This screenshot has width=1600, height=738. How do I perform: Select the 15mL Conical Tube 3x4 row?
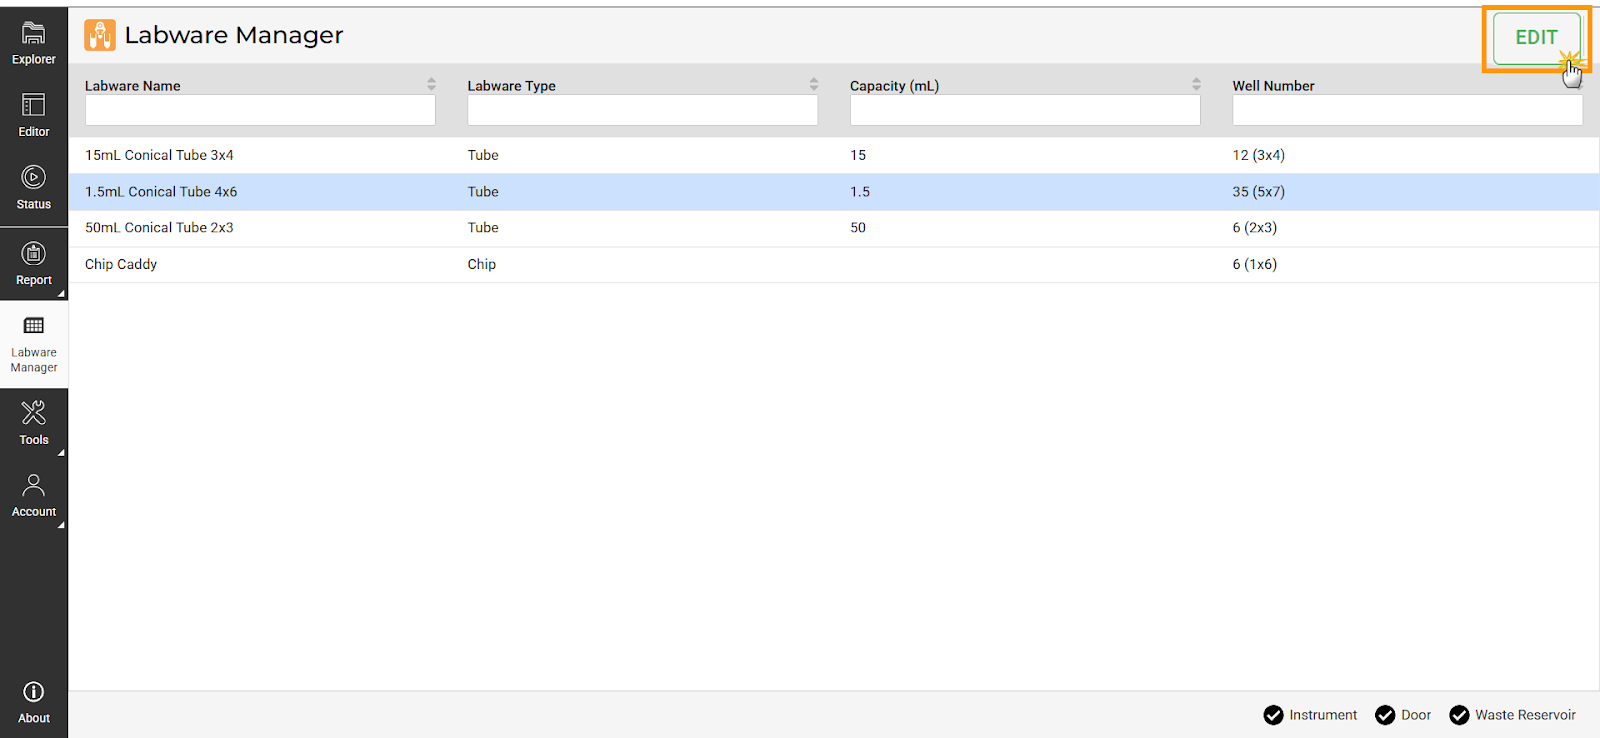point(160,155)
